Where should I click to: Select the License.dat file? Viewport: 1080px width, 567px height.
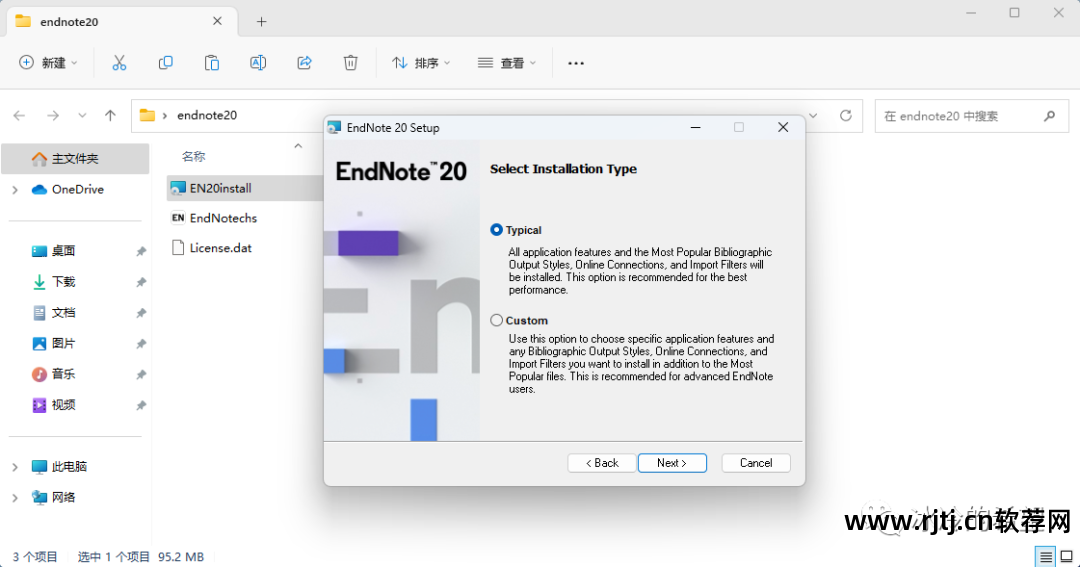[x=220, y=248]
